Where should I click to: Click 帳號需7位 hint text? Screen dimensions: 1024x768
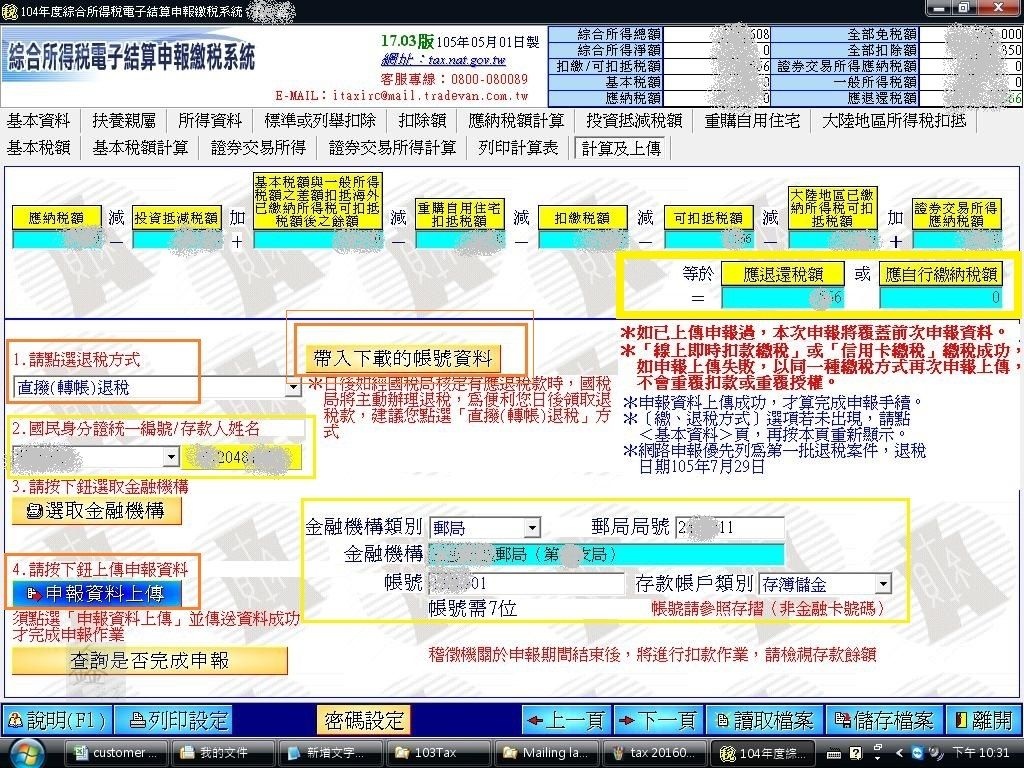473,609
